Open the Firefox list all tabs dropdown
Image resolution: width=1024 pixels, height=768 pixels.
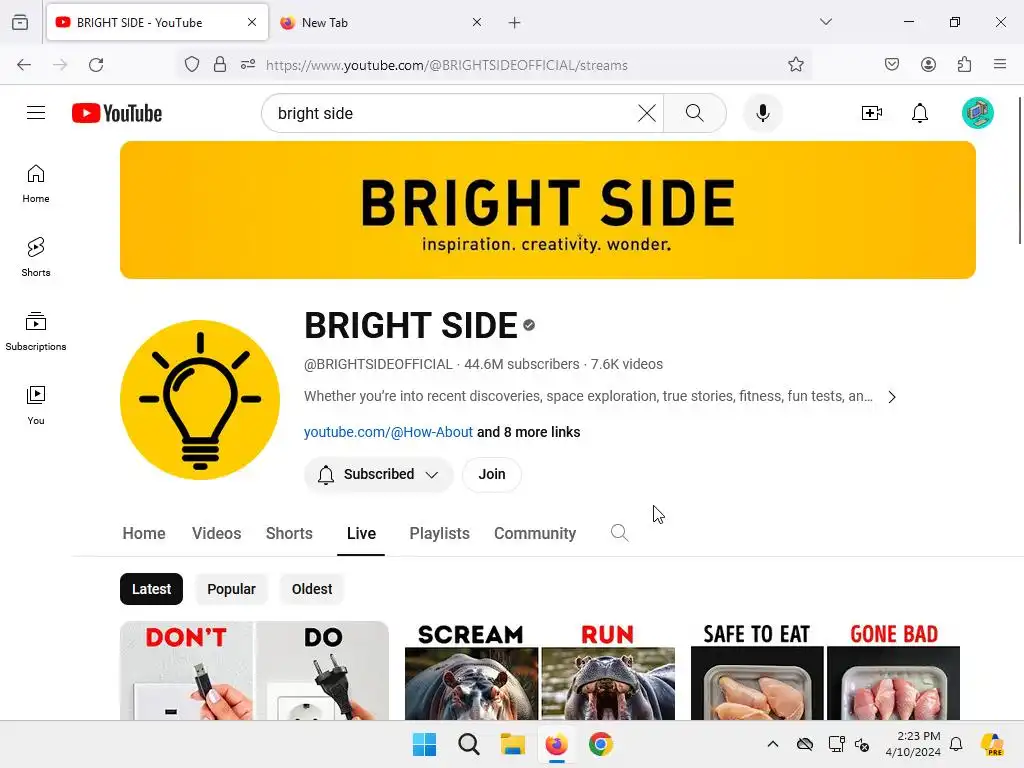[825, 22]
